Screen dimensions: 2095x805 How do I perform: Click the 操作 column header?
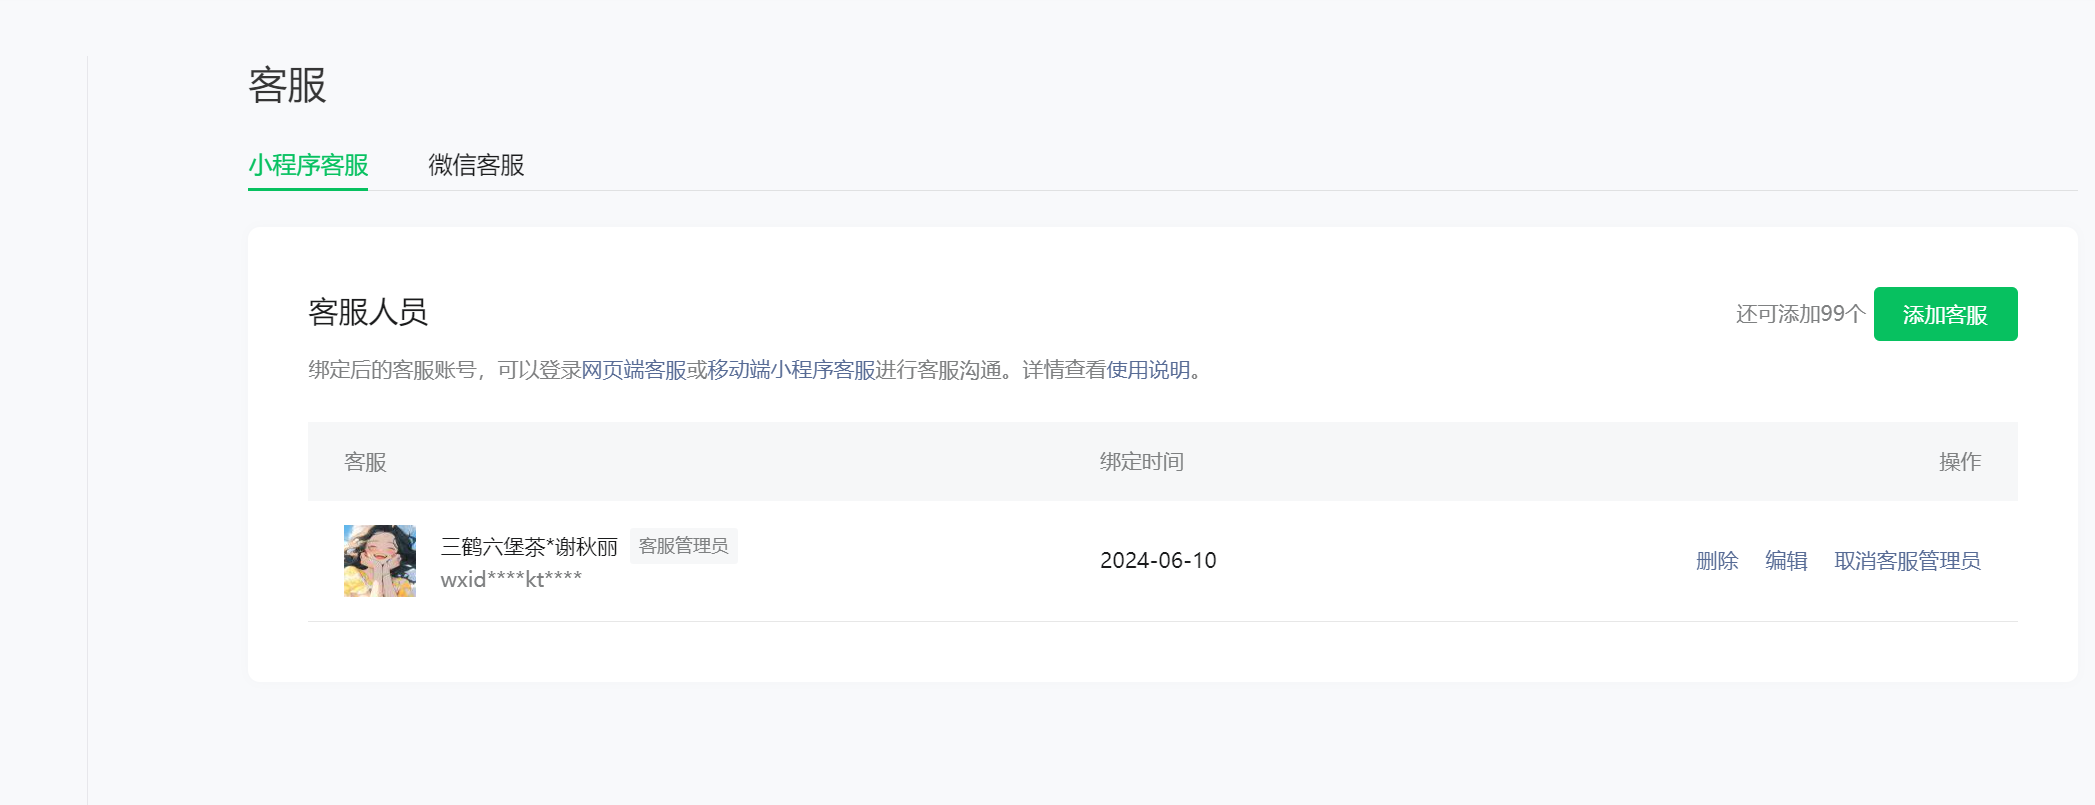tap(1959, 462)
